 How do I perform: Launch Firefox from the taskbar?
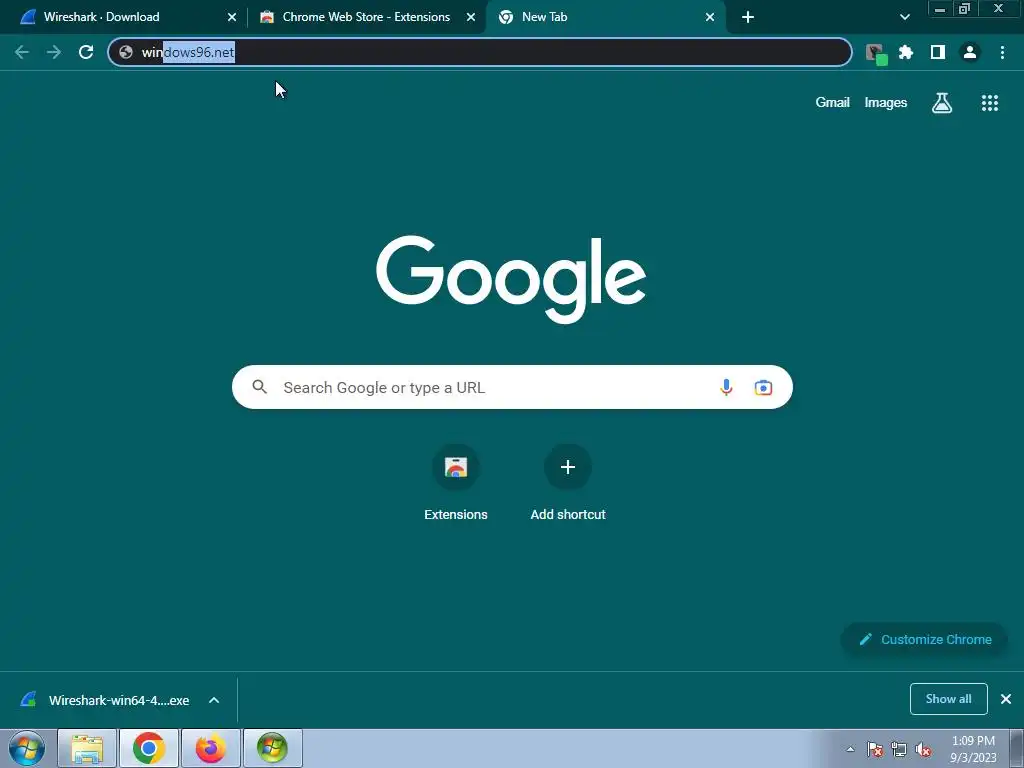click(210, 748)
